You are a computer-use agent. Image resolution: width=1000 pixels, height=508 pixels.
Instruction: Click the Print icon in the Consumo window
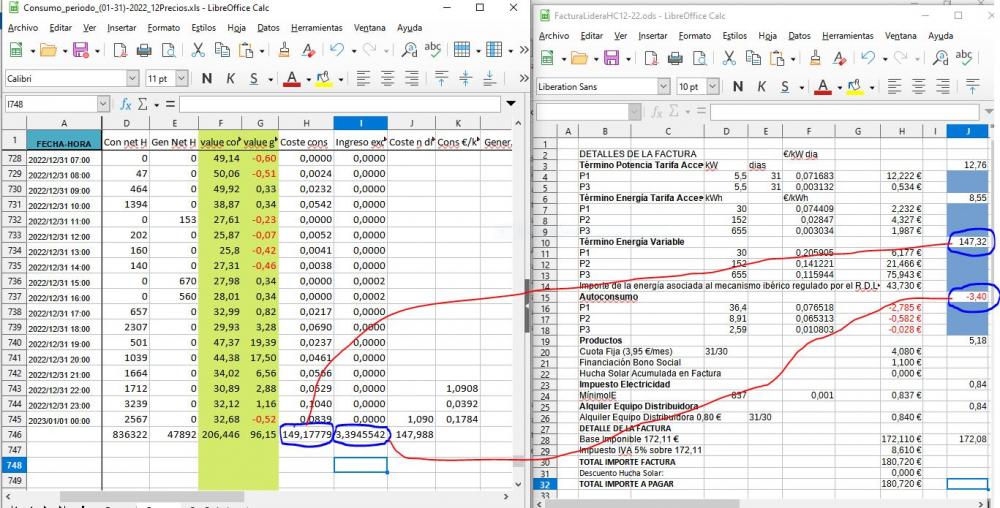point(144,50)
